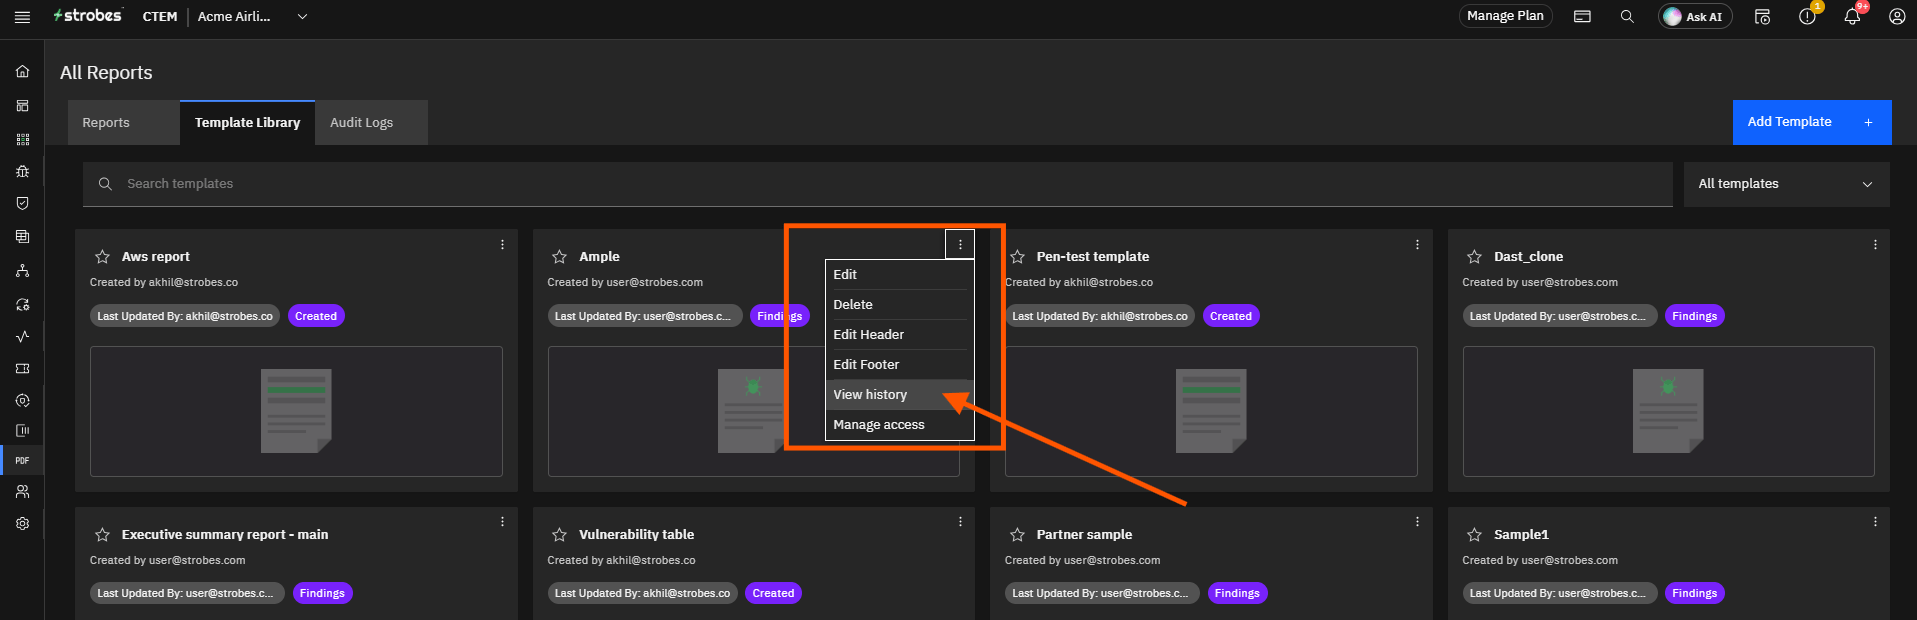The width and height of the screenshot is (1917, 620).
Task: Switch to the Reports tab
Action: pos(124,123)
